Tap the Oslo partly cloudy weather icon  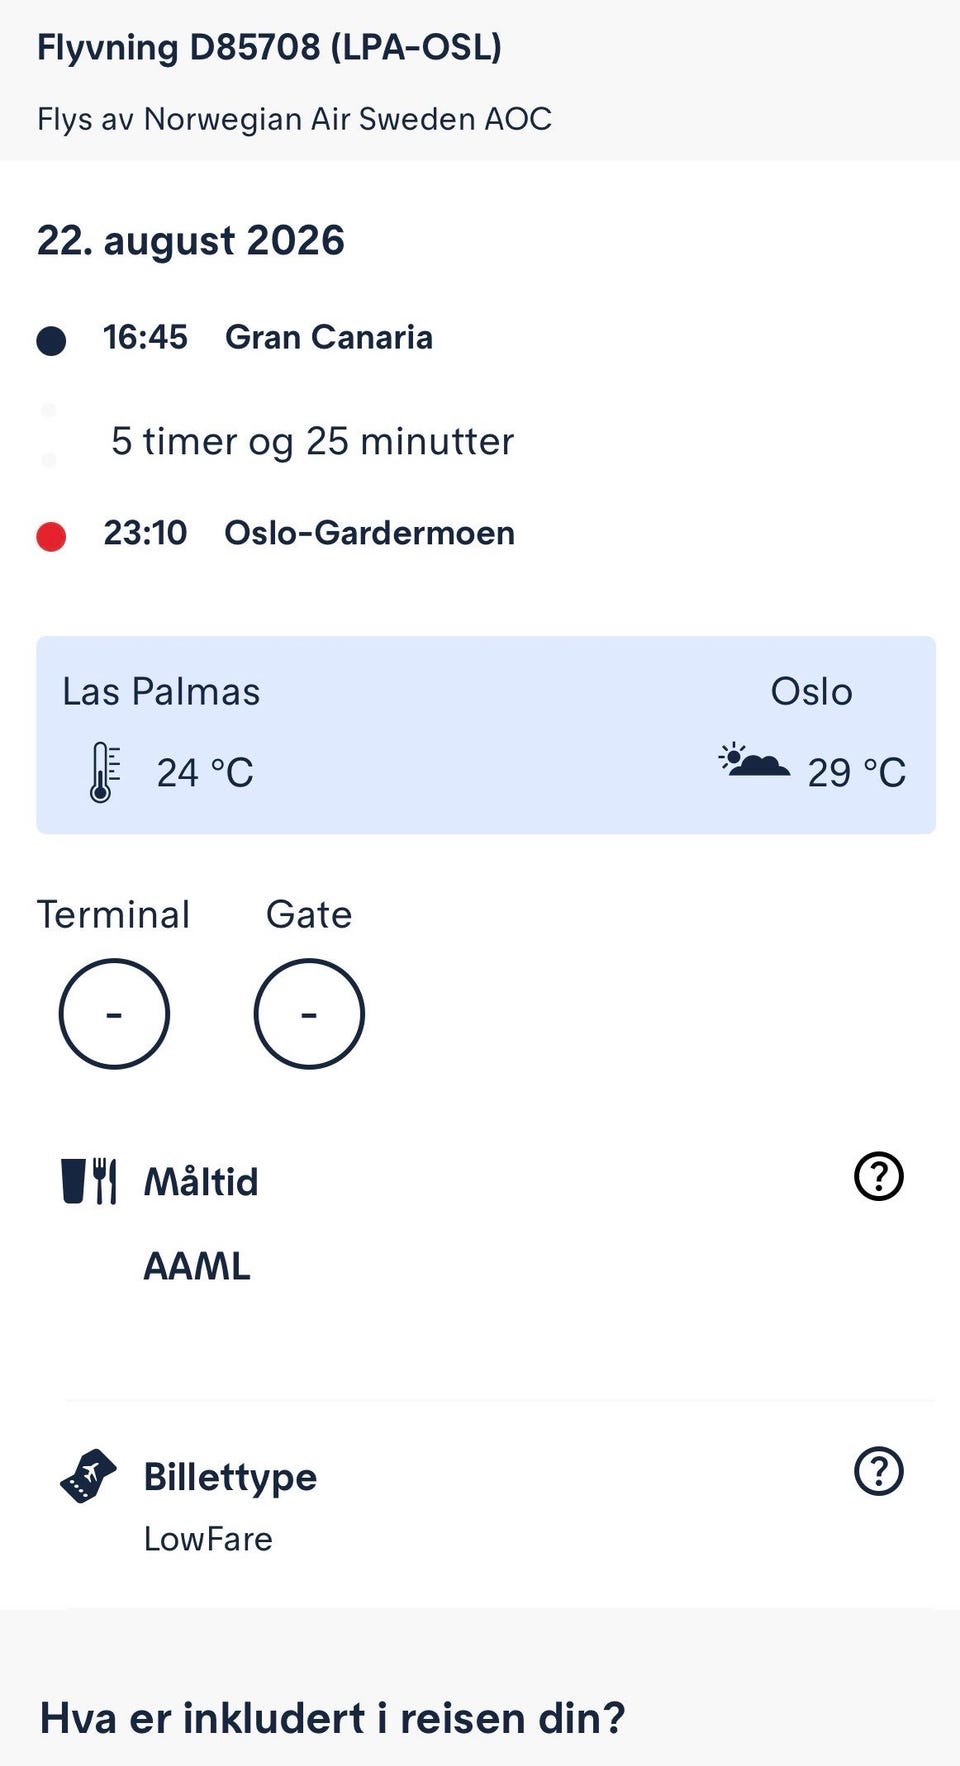coord(754,762)
